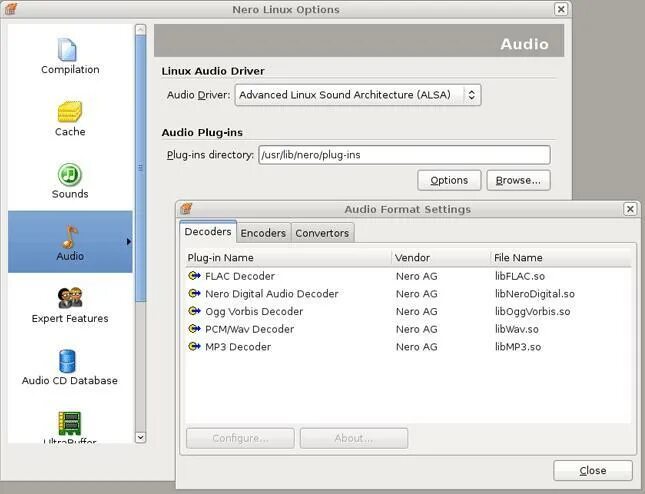Click the sidebar vertical scrollbar thumb
Screen dimensions: 645x494
coord(140,168)
